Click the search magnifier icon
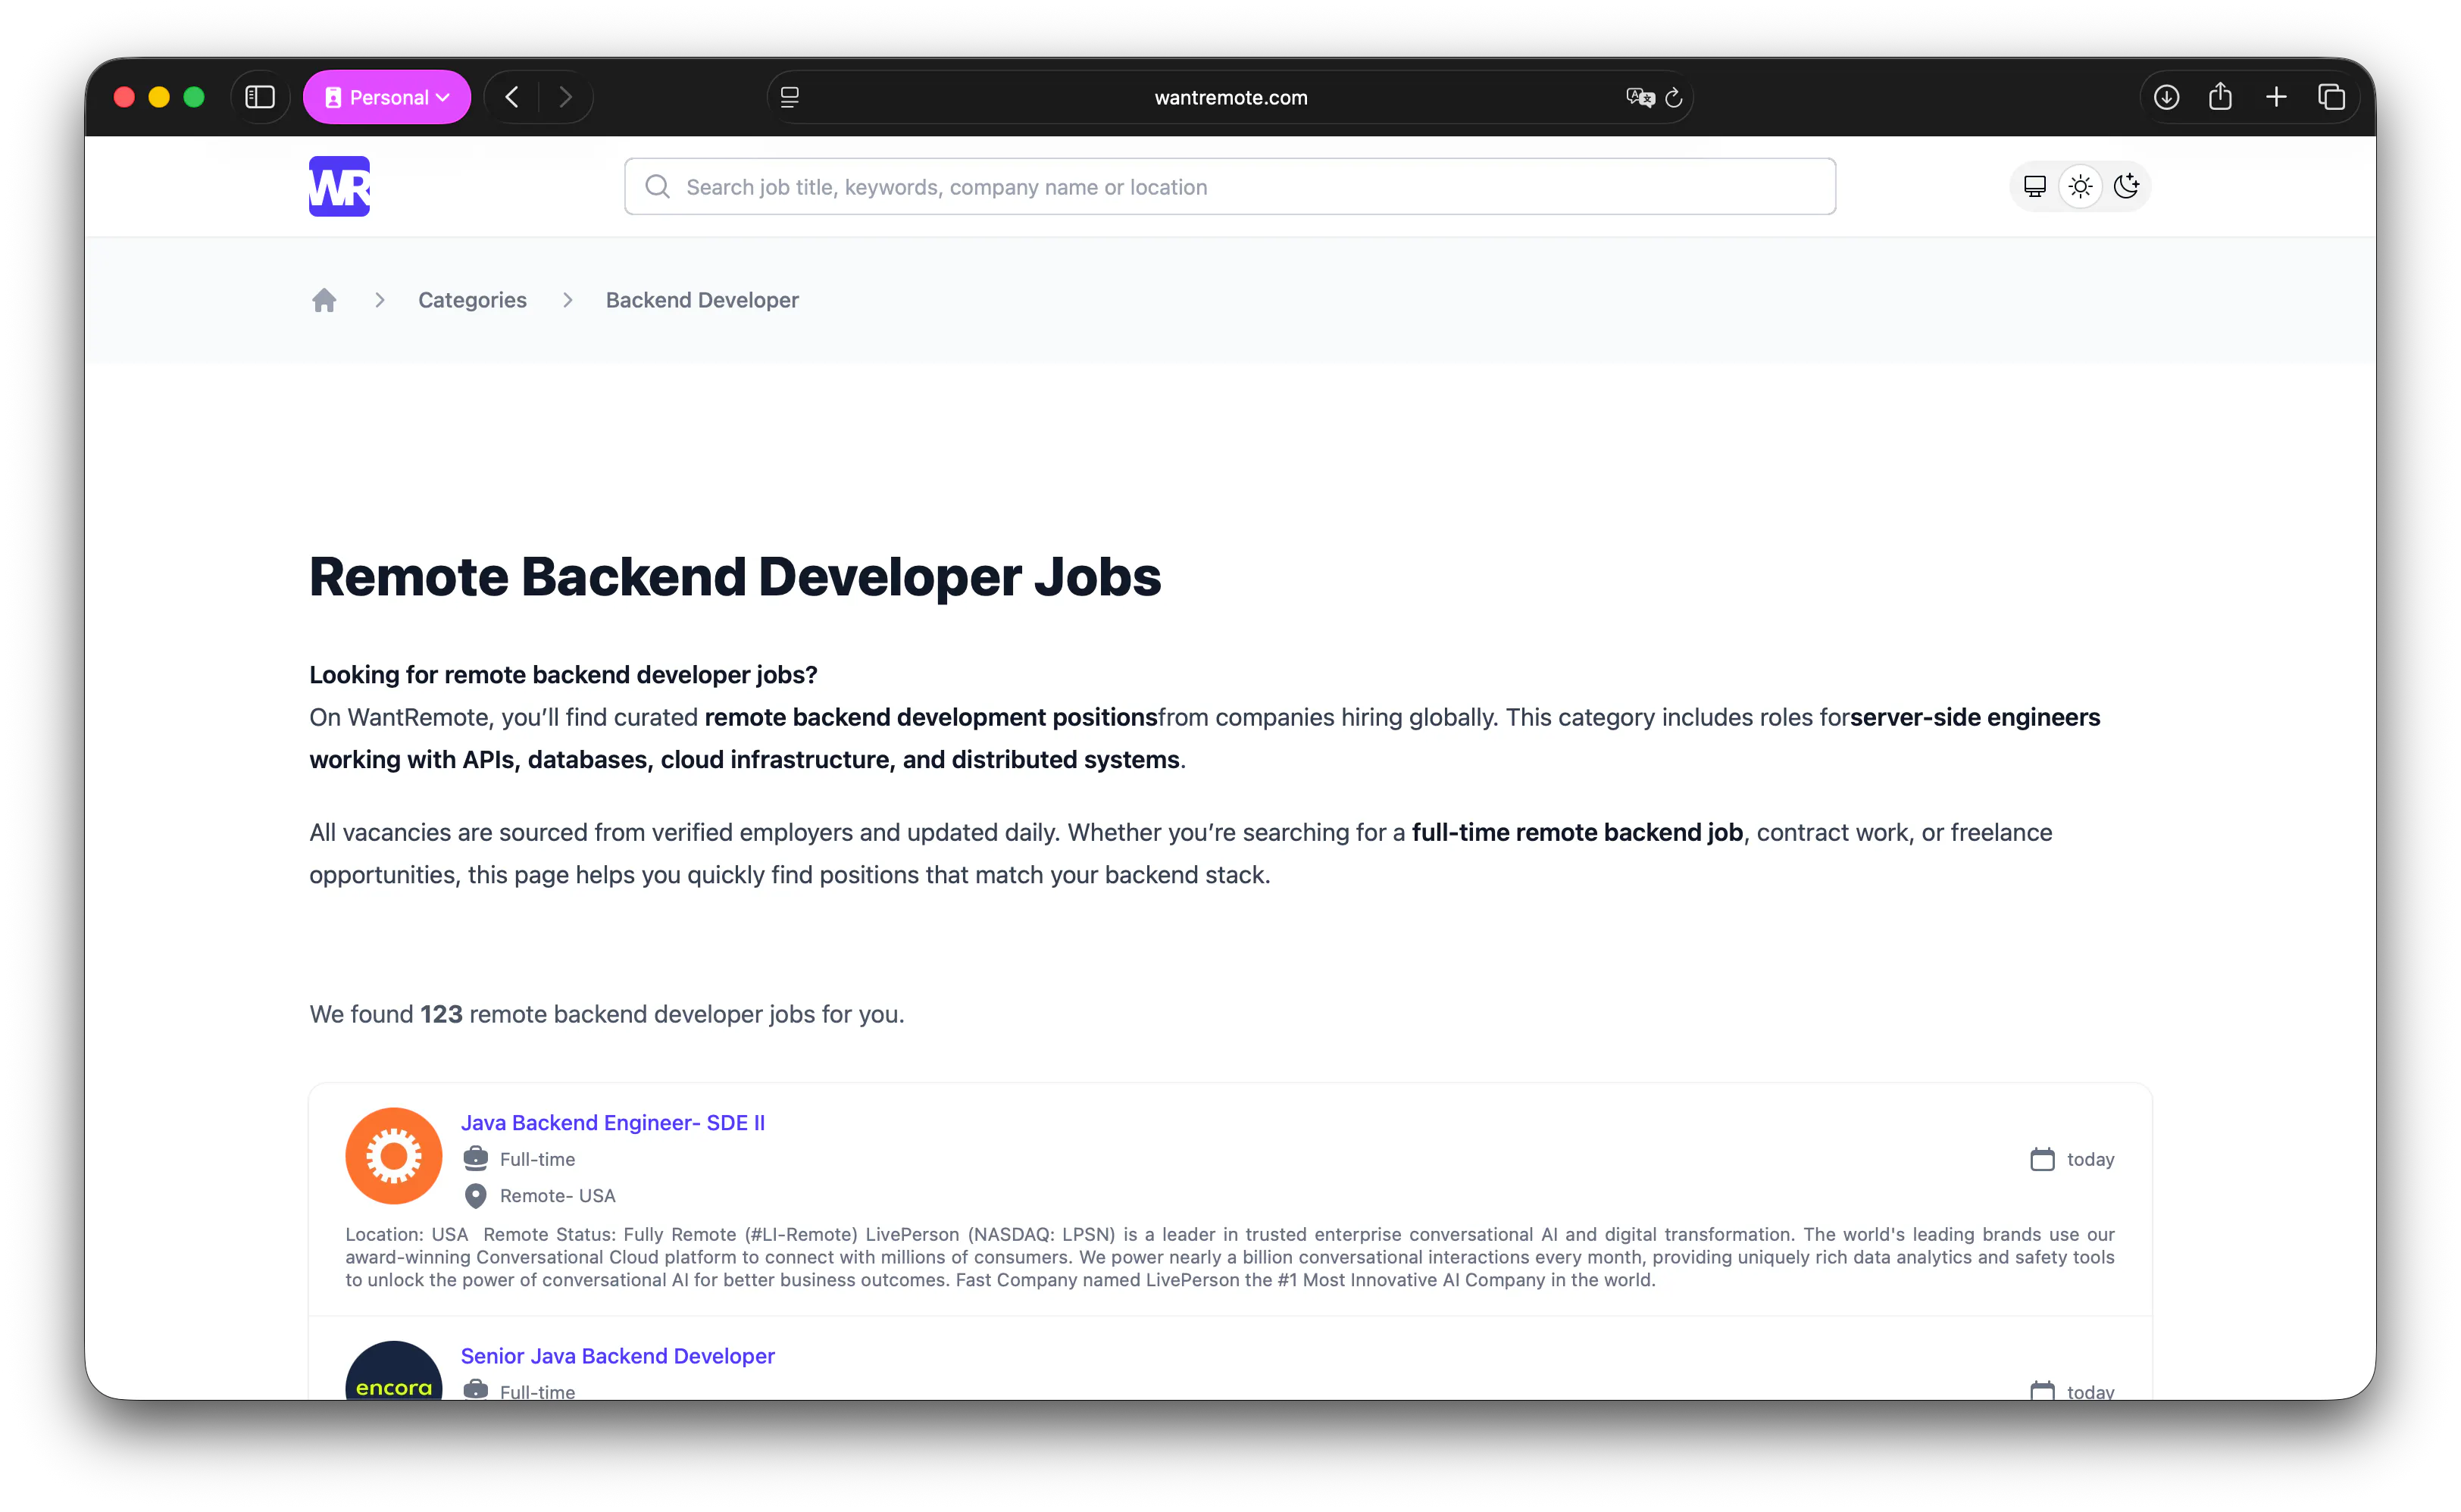This screenshot has height=1512, width=2461. coord(657,187)
